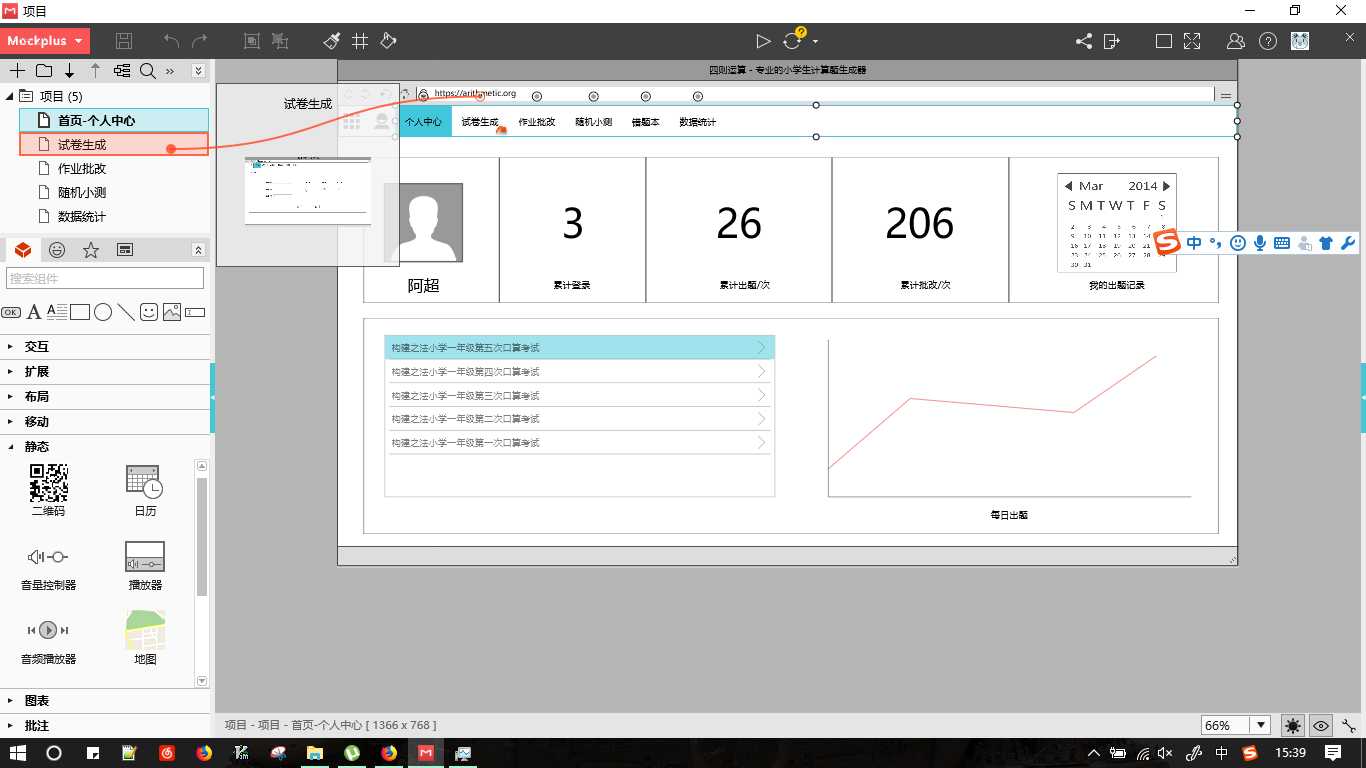Move the page down with arrow
The width and height of the screenshot is (1366, 768).
pyautogui.click(x=70, y=71)
